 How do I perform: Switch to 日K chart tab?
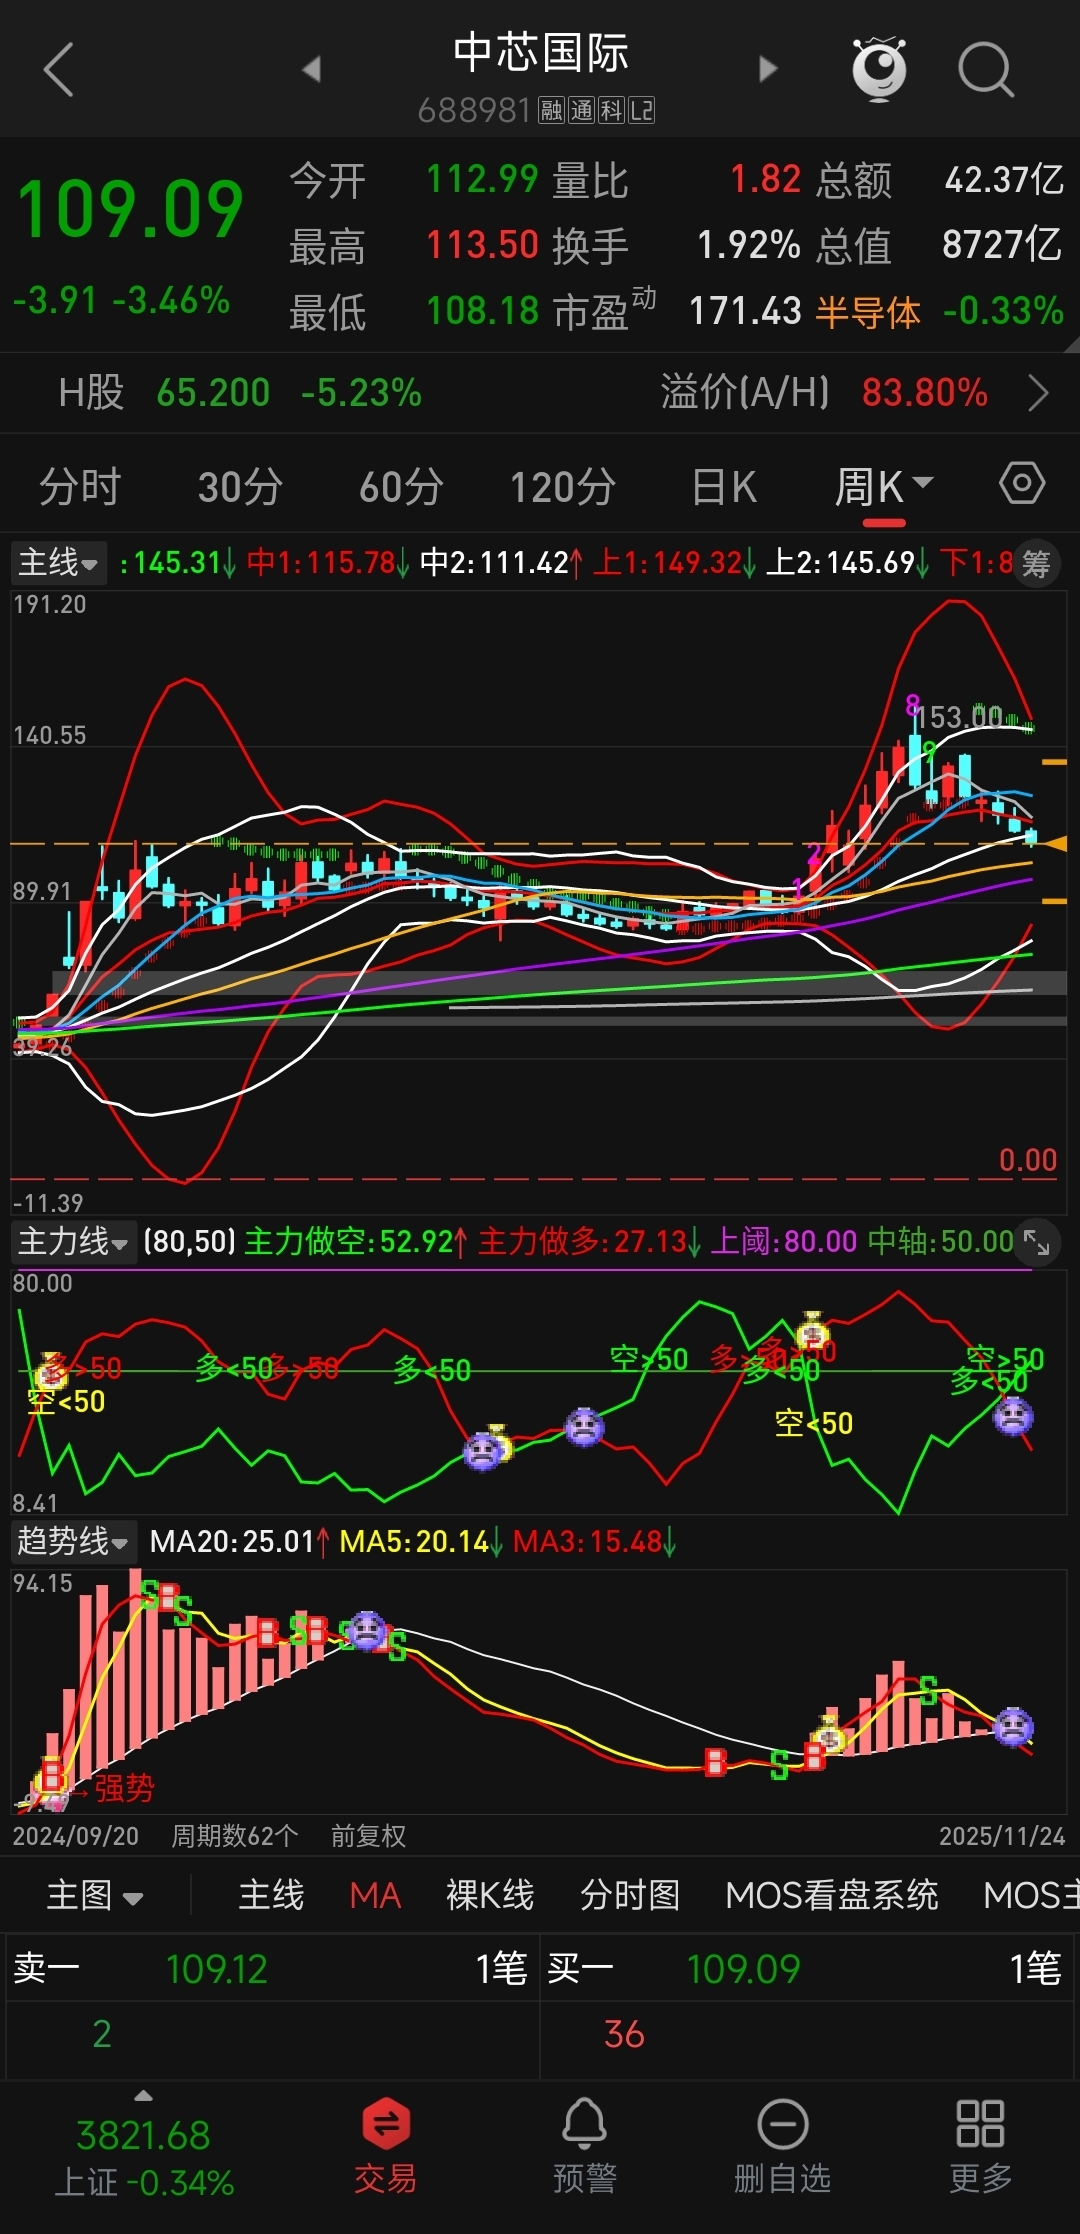point(724,488)
